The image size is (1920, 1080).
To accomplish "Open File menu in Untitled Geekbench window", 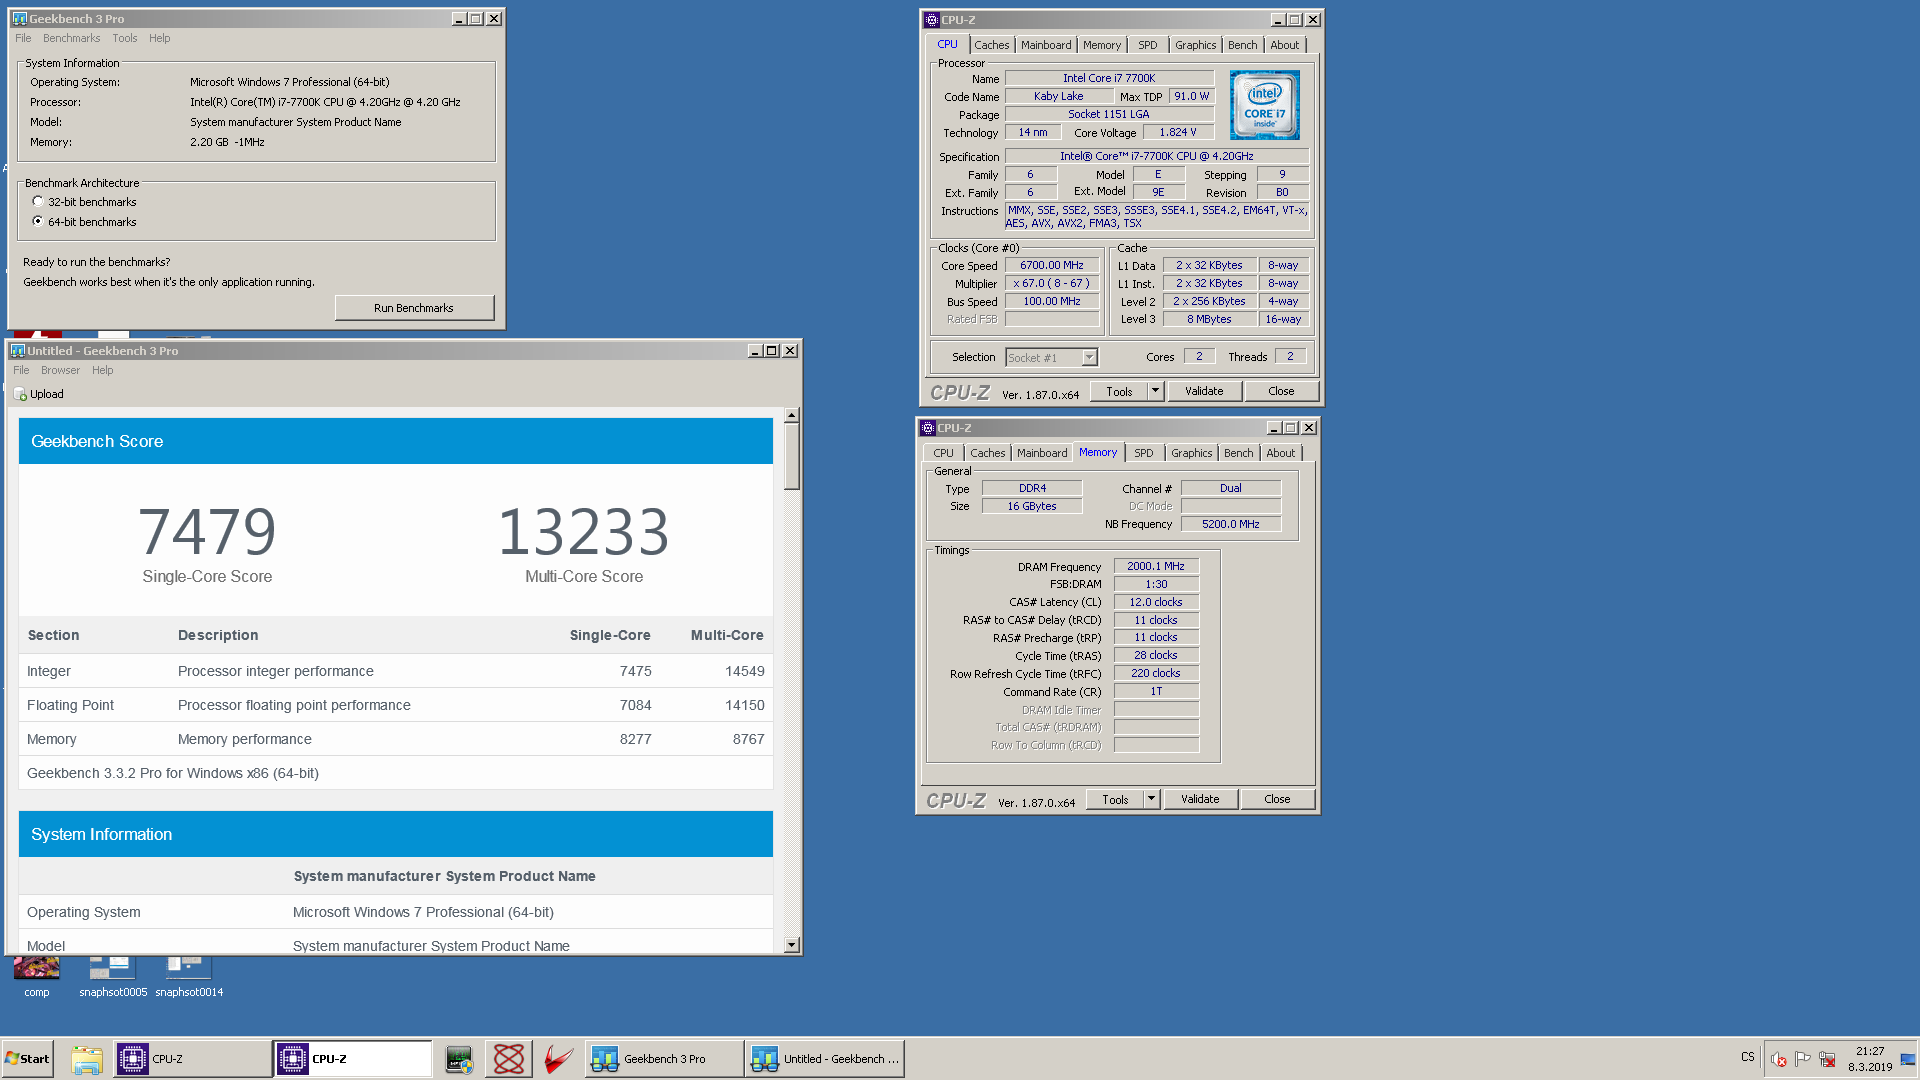I will click(21, 370).
